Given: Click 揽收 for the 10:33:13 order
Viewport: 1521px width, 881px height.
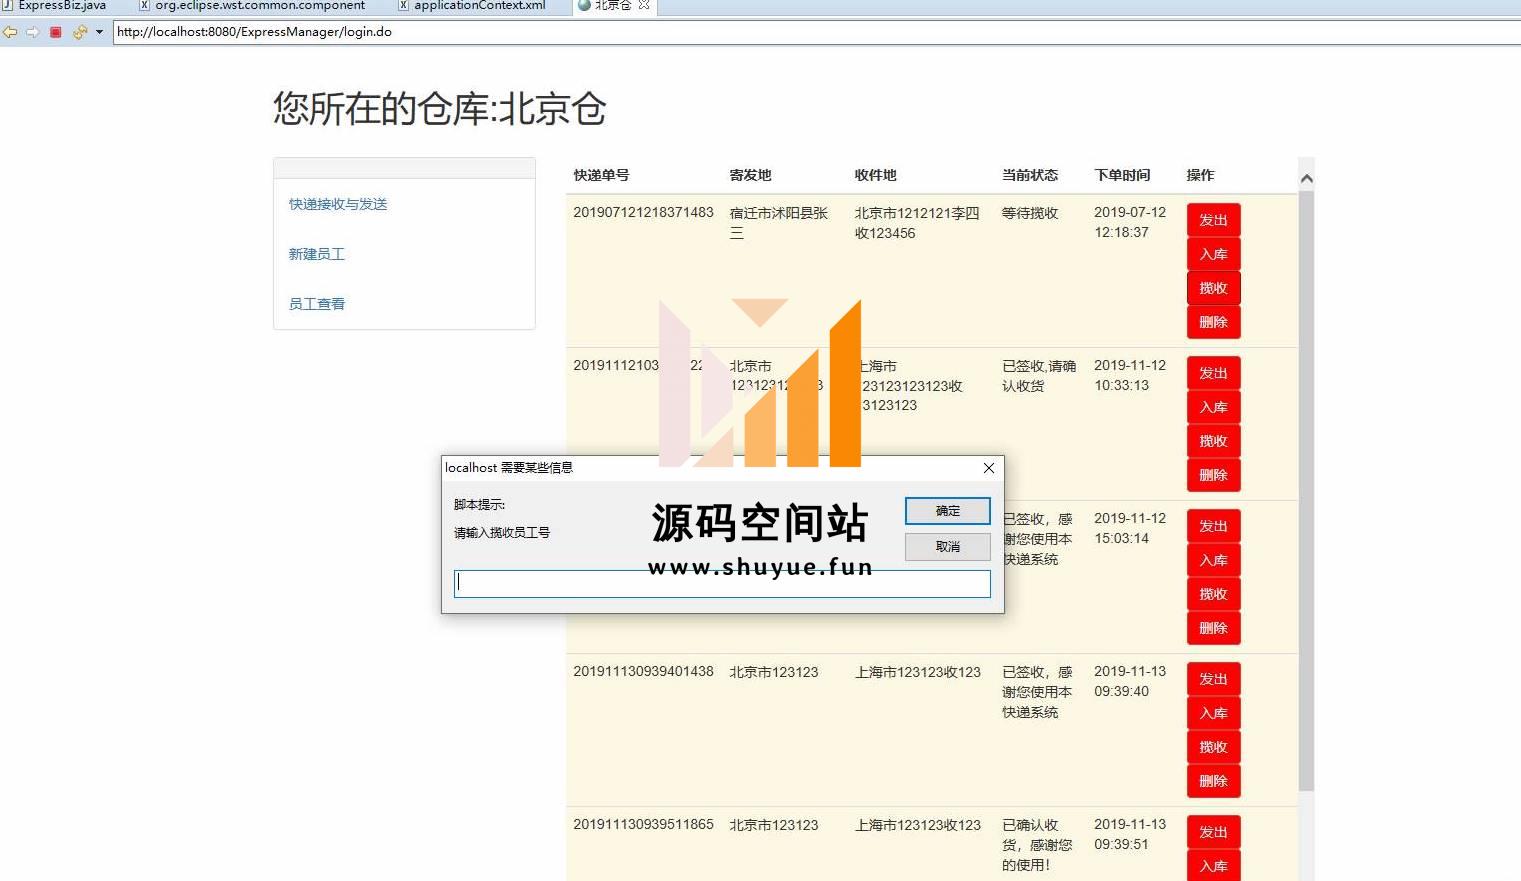Looking at the screenshot, I should [x=1213, y=441].
